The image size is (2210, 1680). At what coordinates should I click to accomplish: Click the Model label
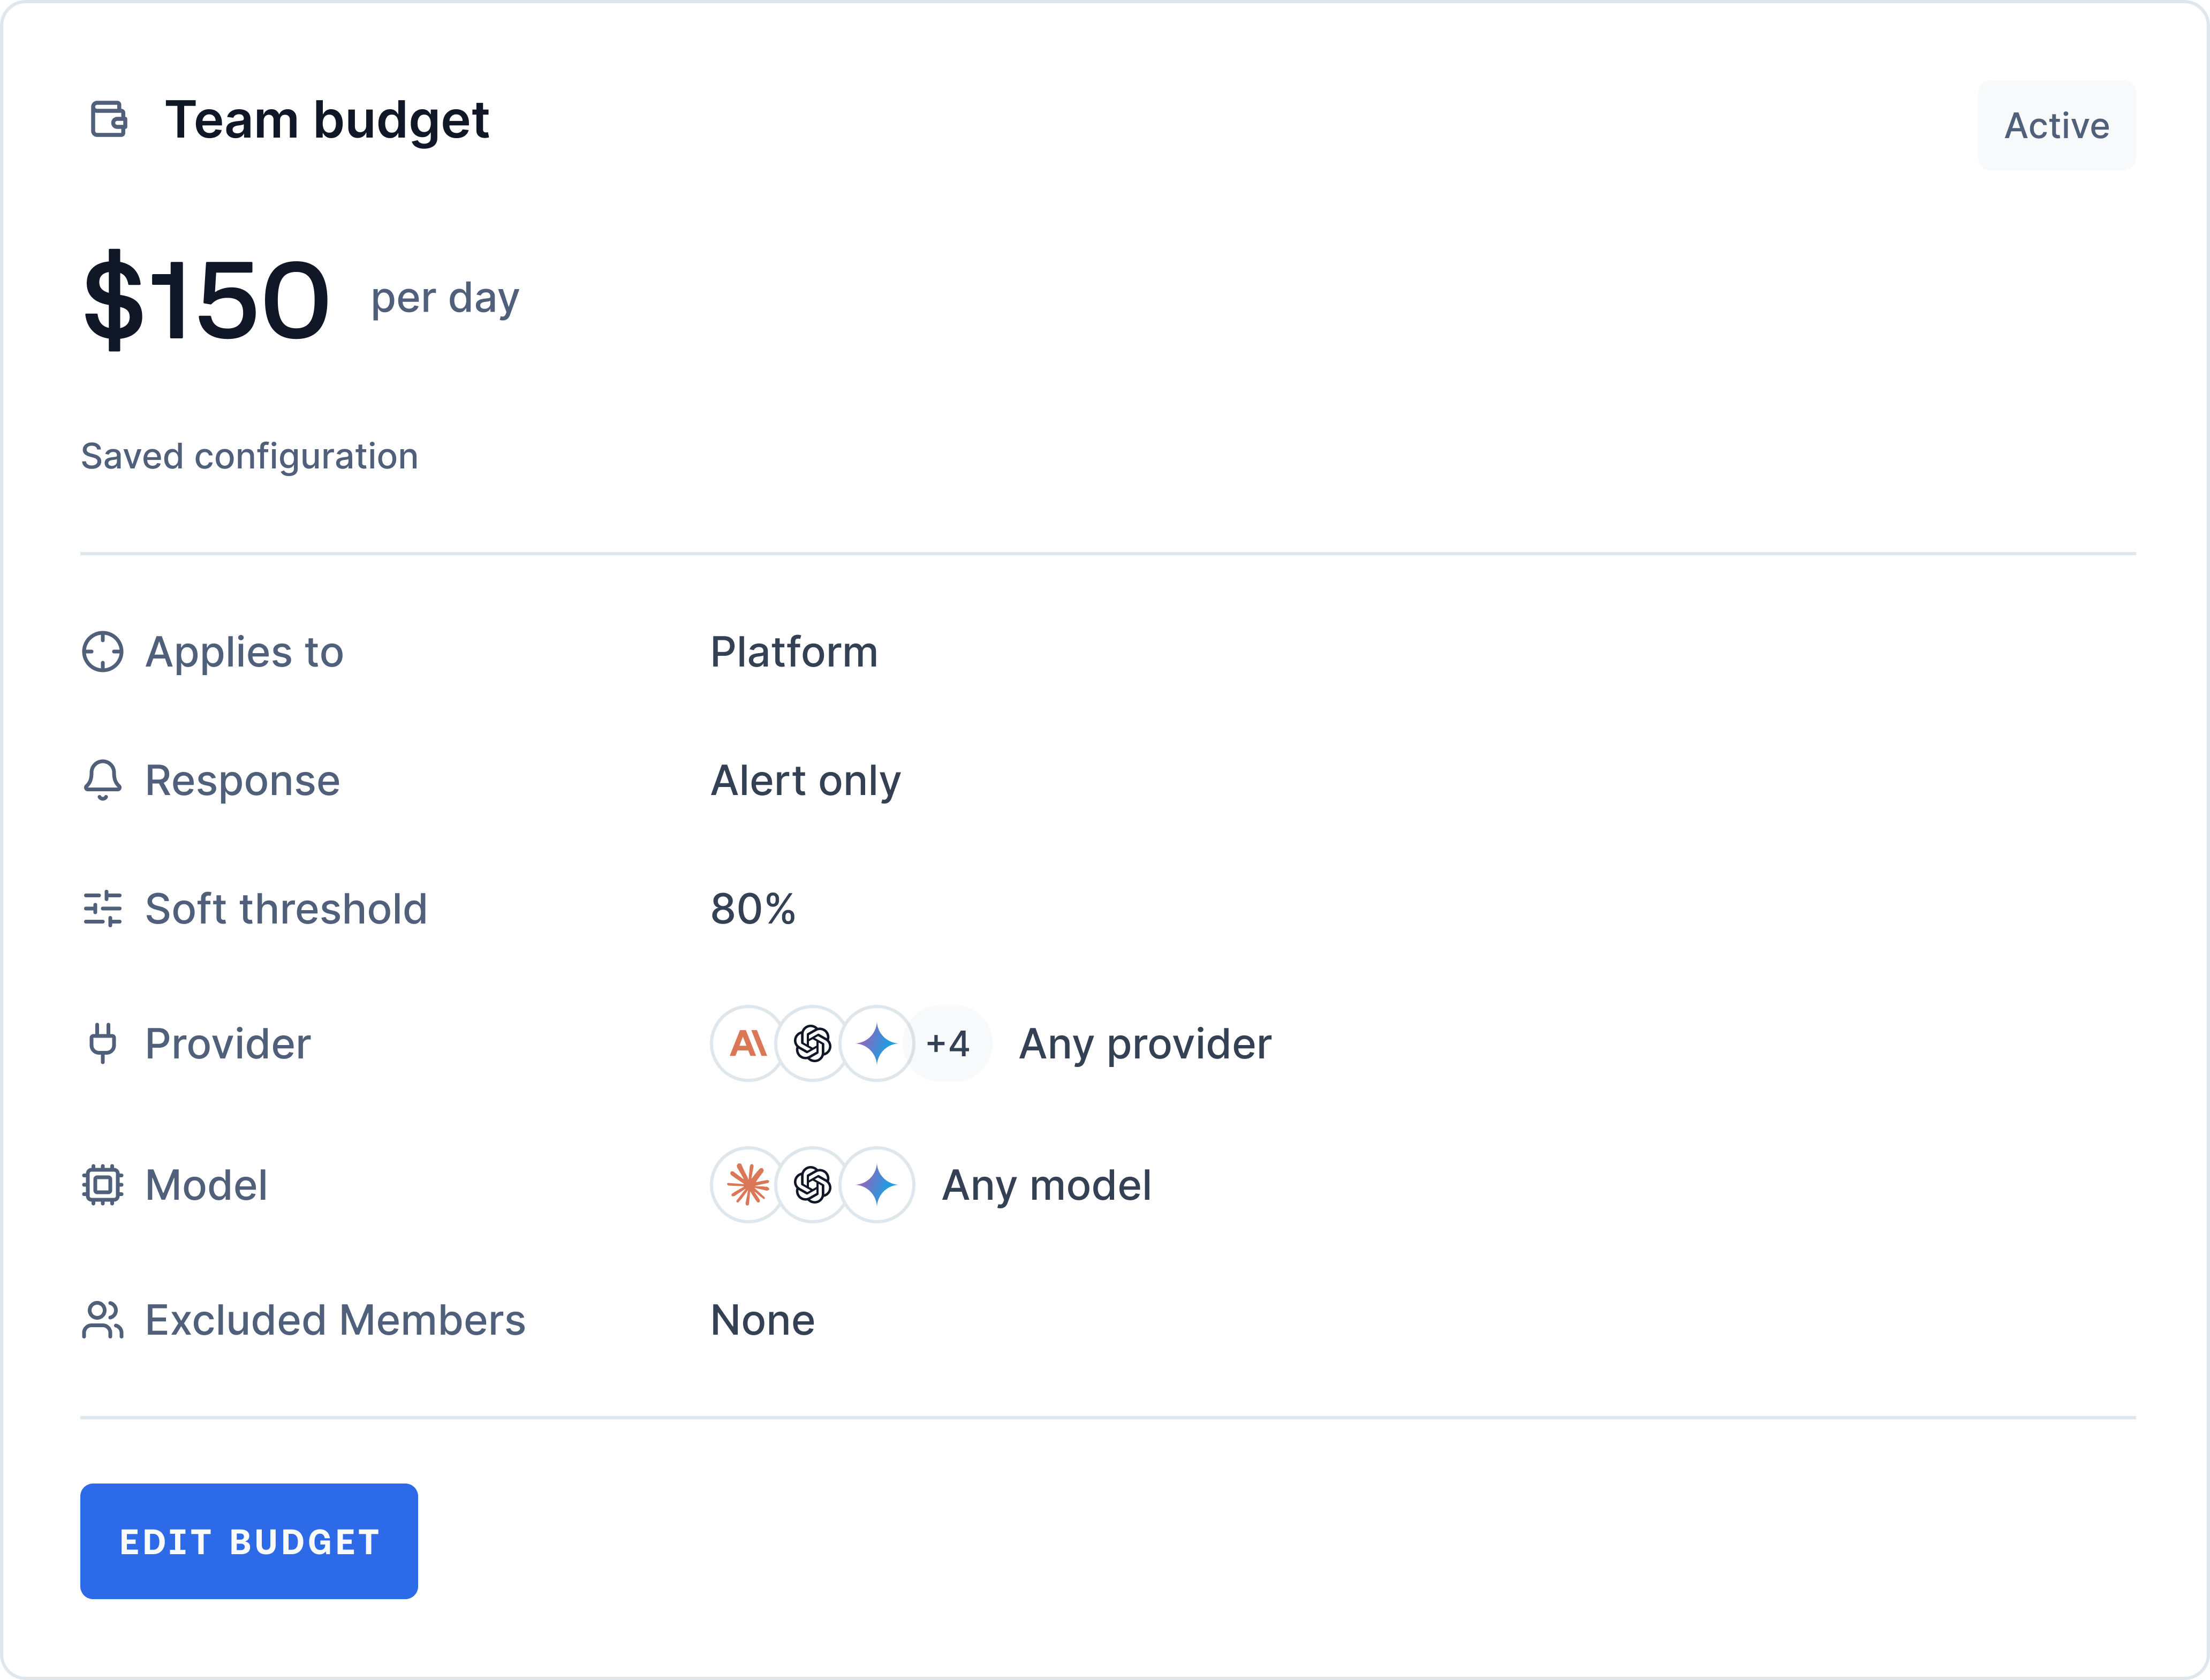(x=206, y=1185)
